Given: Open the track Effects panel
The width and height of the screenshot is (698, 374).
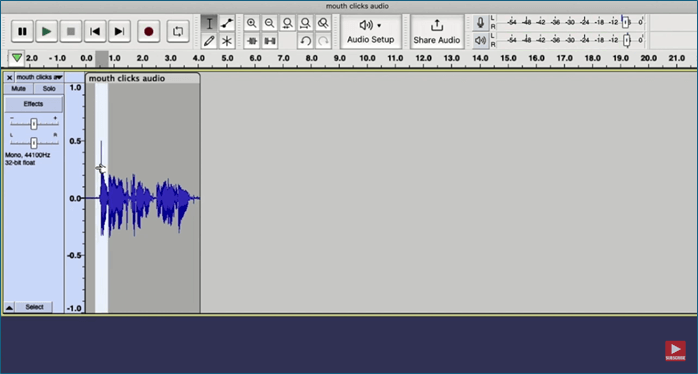Looking at the screenshot, I should [x=34, y=104].
